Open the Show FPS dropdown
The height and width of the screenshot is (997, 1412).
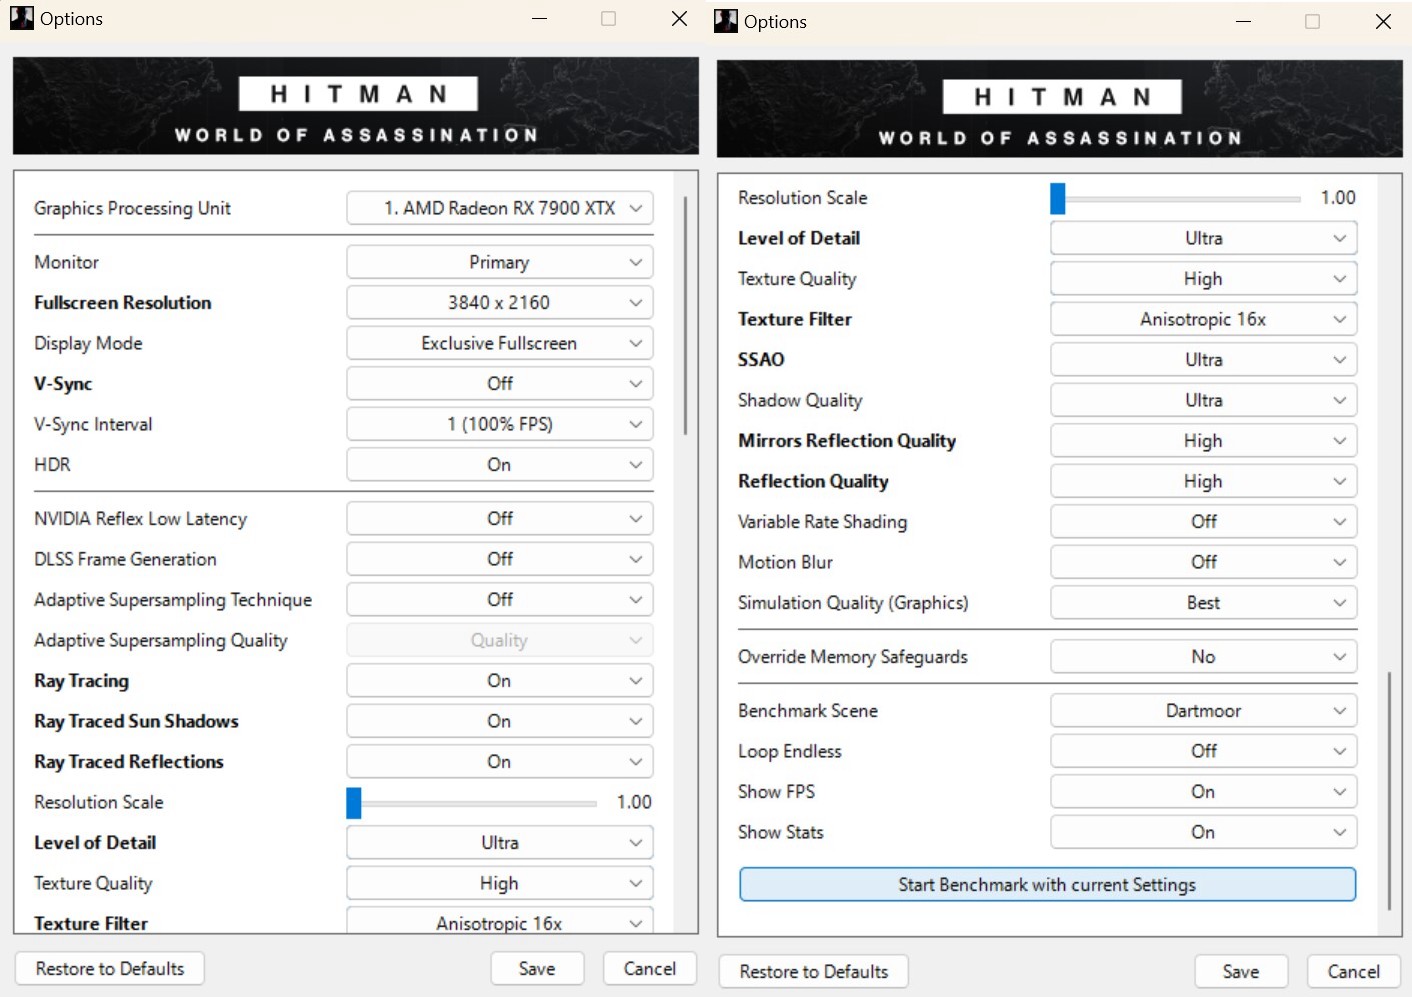click(x=1204, y=792)
